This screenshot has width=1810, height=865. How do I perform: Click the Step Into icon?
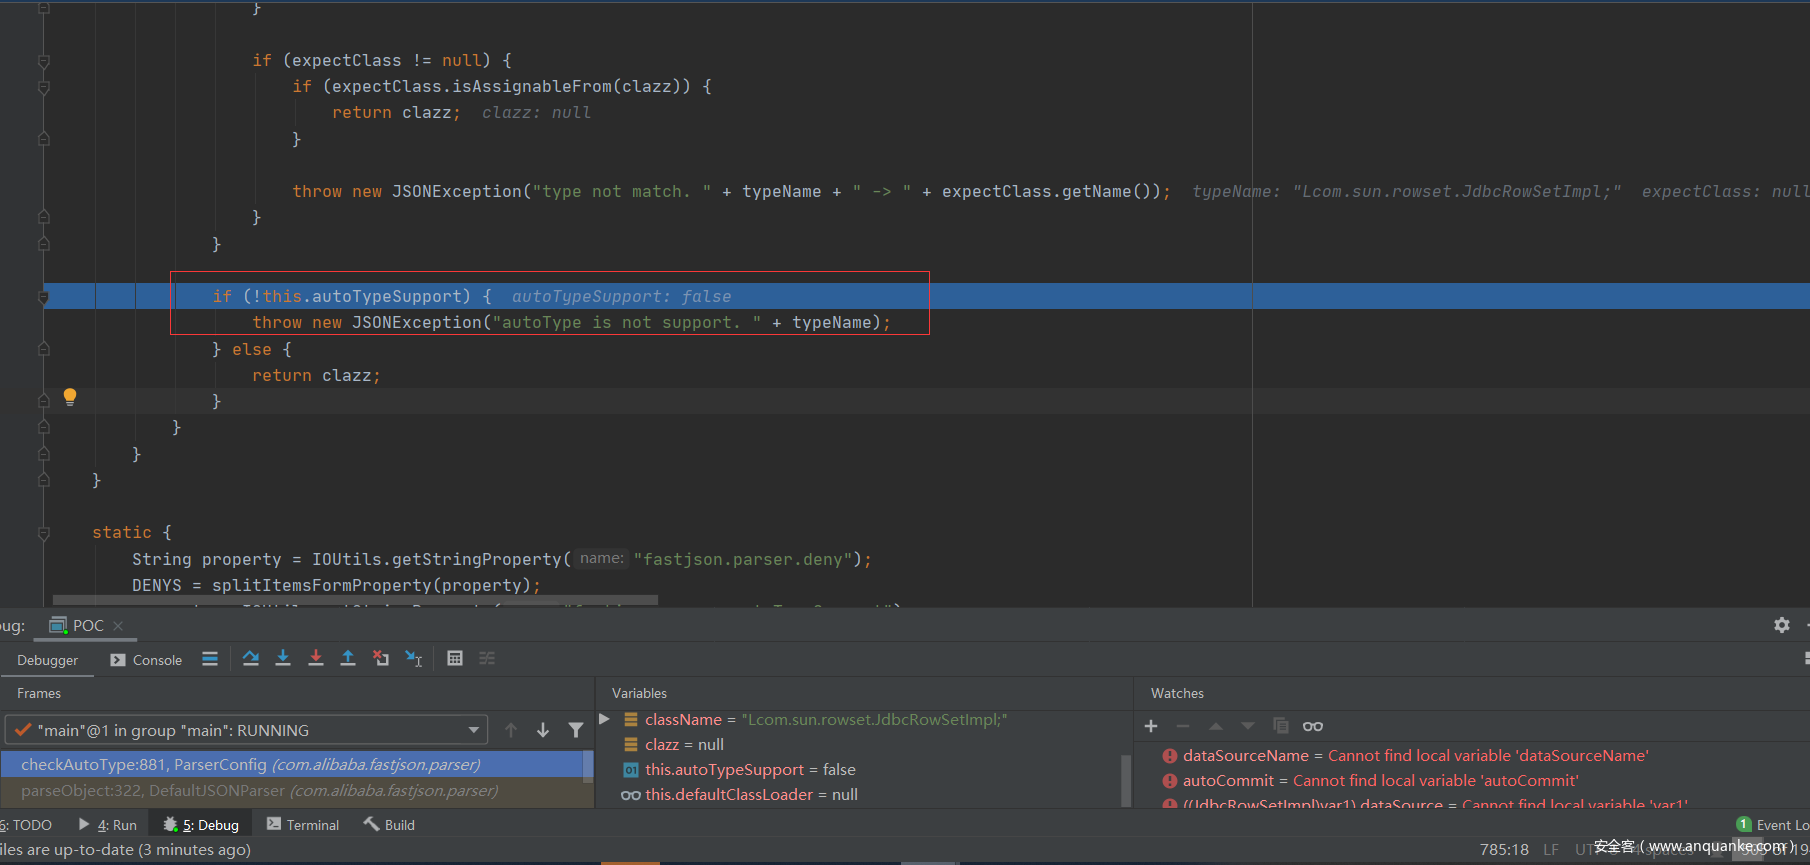coord(283,658)
